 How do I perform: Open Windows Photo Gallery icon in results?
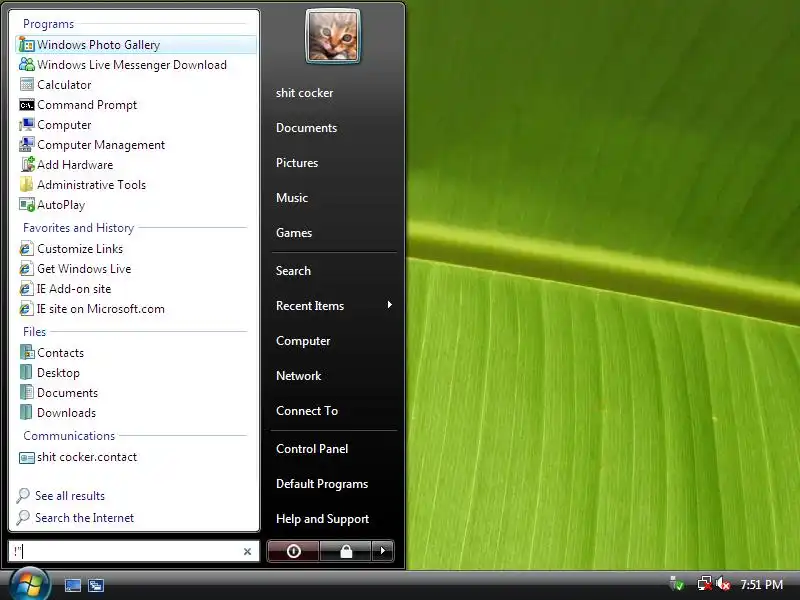(26, 45)
